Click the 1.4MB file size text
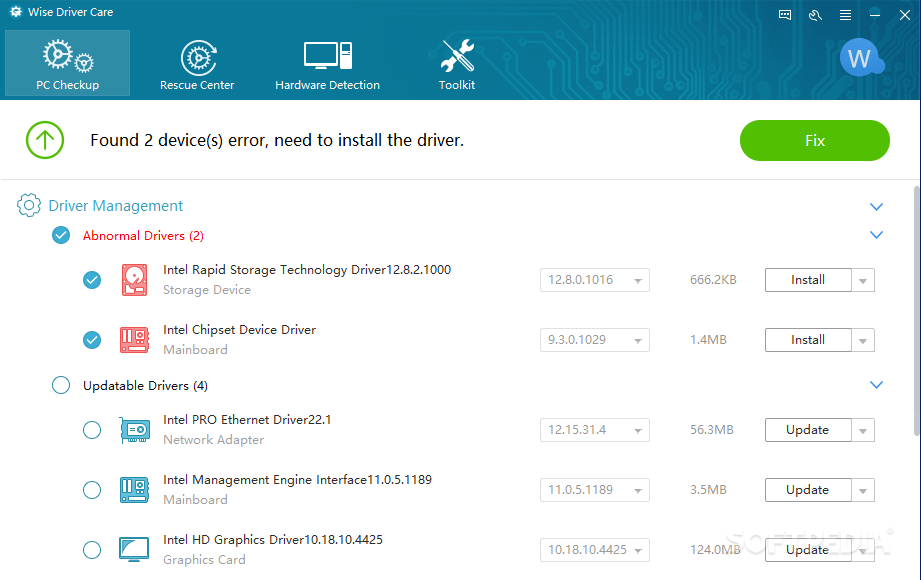This screenshot has width=921, height=580. pyautogui.click(x=708, y=340)
